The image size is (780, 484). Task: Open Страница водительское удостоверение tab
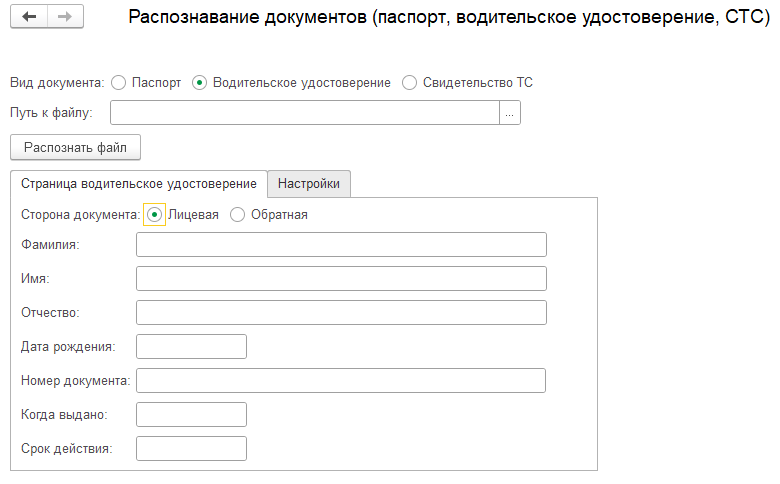coord(139,184)
